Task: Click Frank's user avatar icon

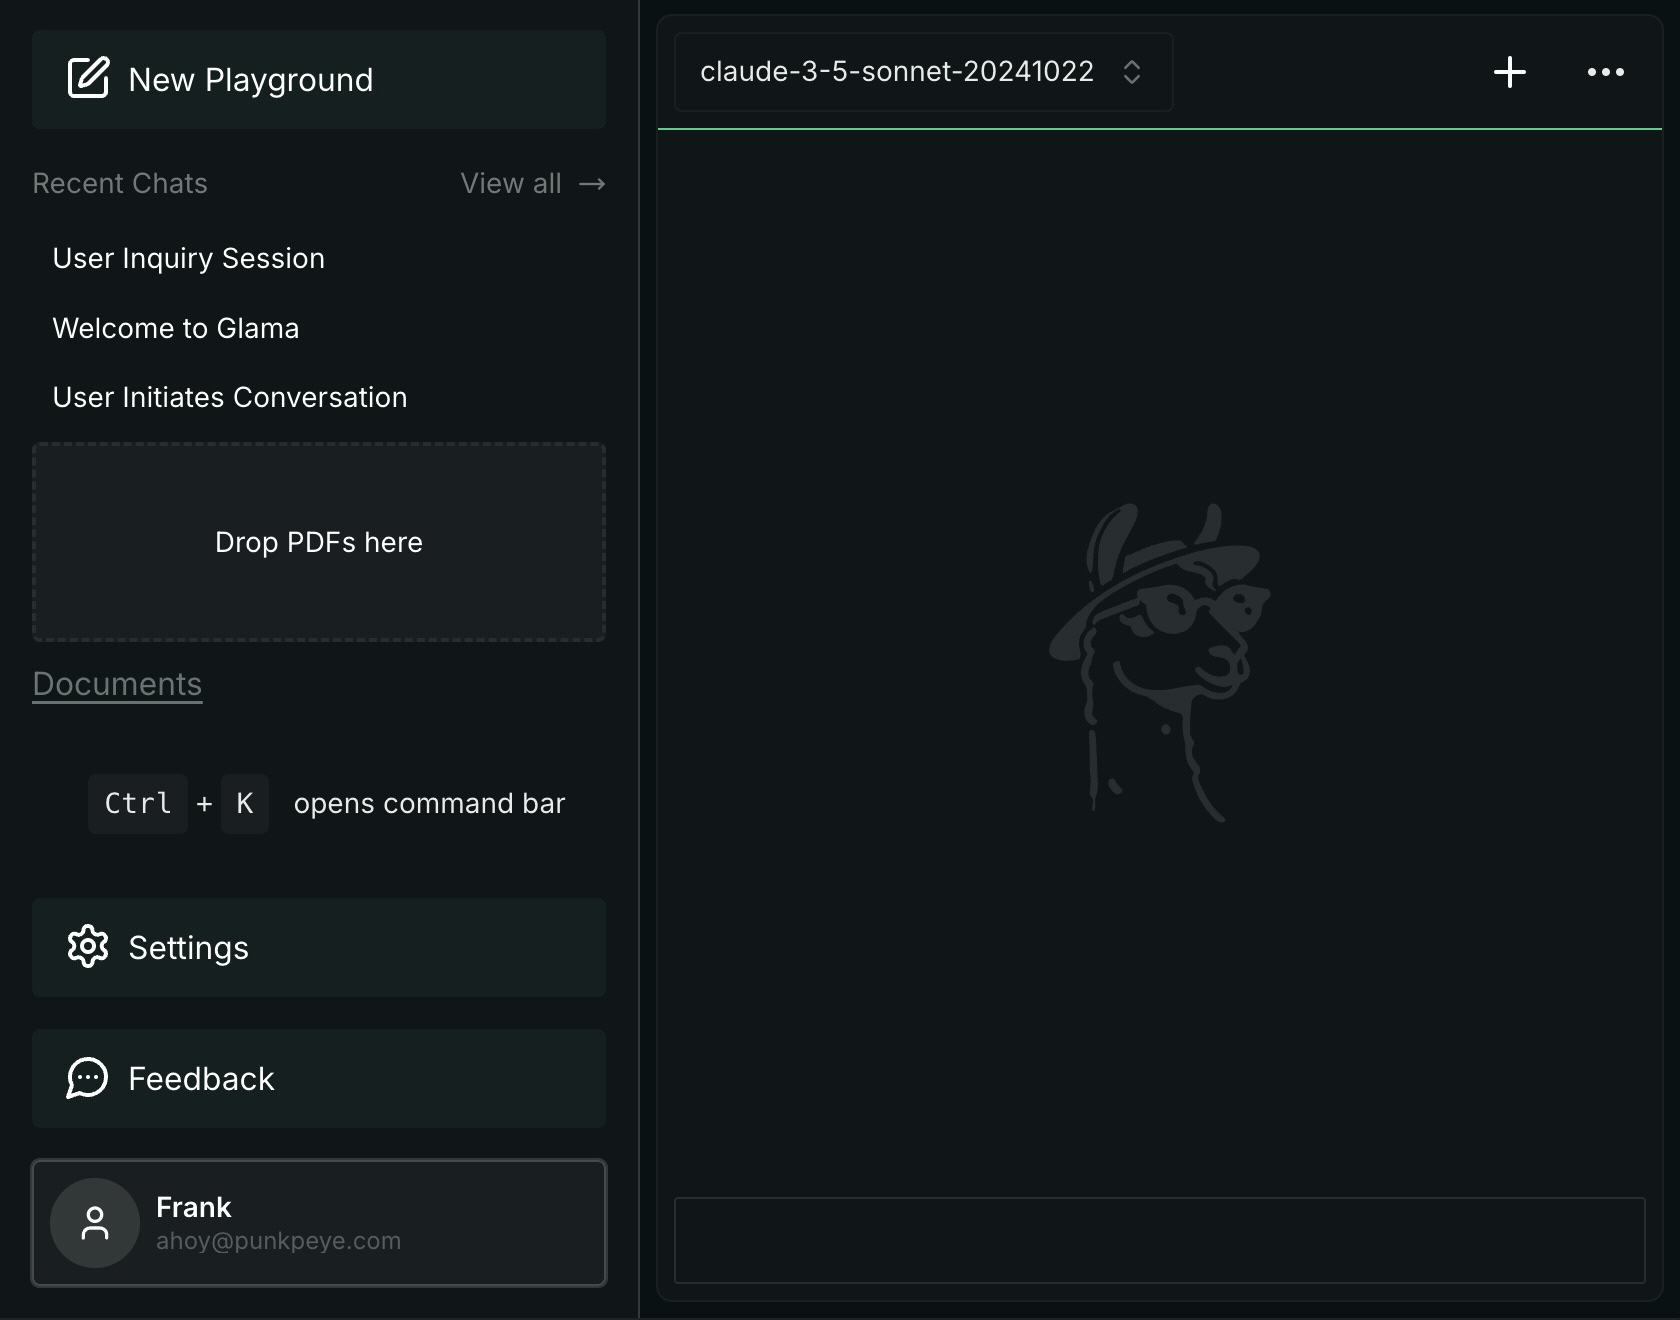Action: click(95, 1222)
